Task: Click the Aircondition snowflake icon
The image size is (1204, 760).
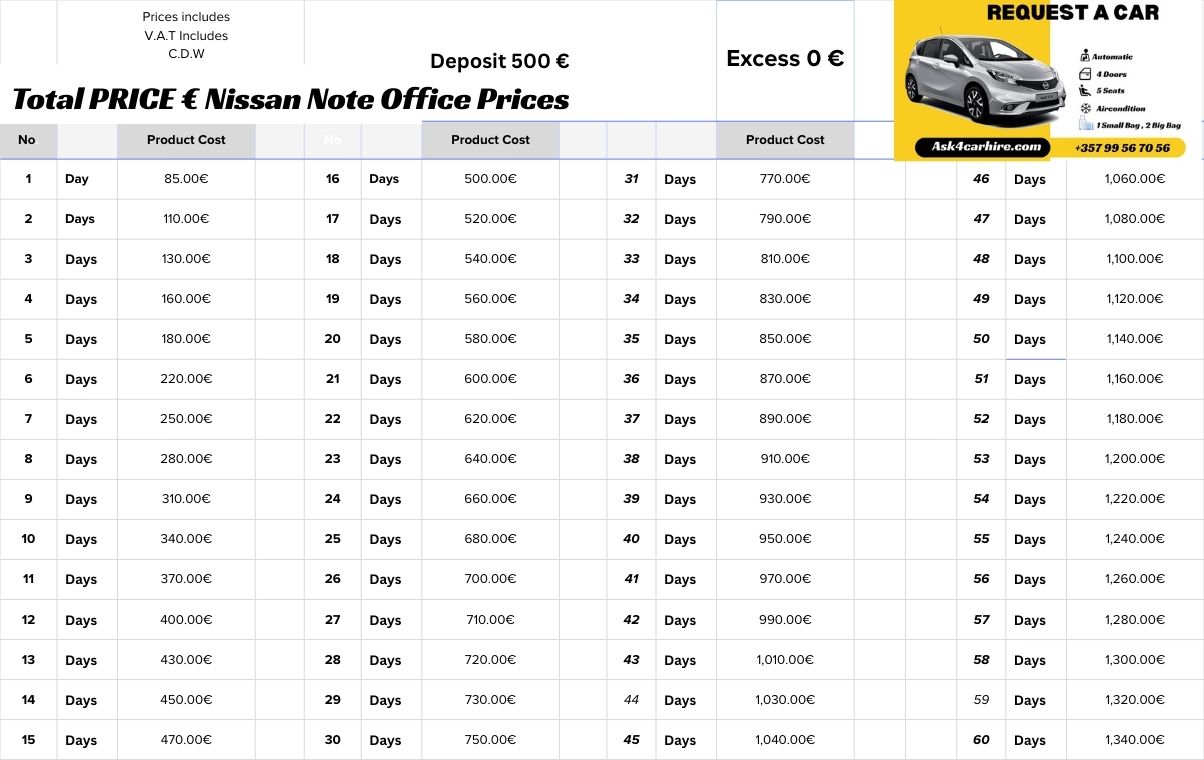Action: (1085, 108)
